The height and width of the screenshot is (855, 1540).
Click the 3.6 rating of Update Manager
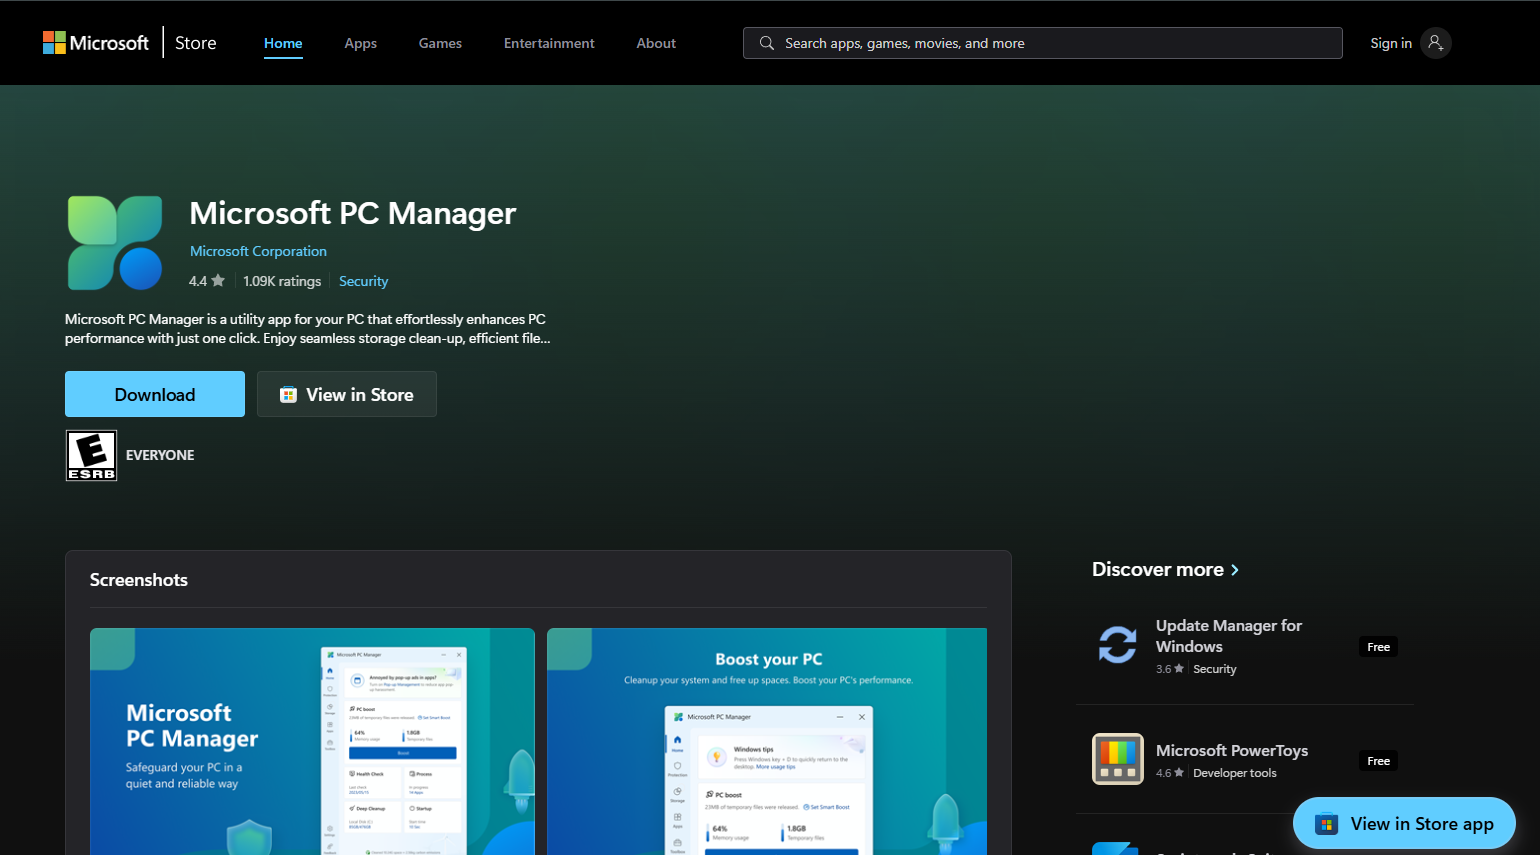coord(1170,669)
